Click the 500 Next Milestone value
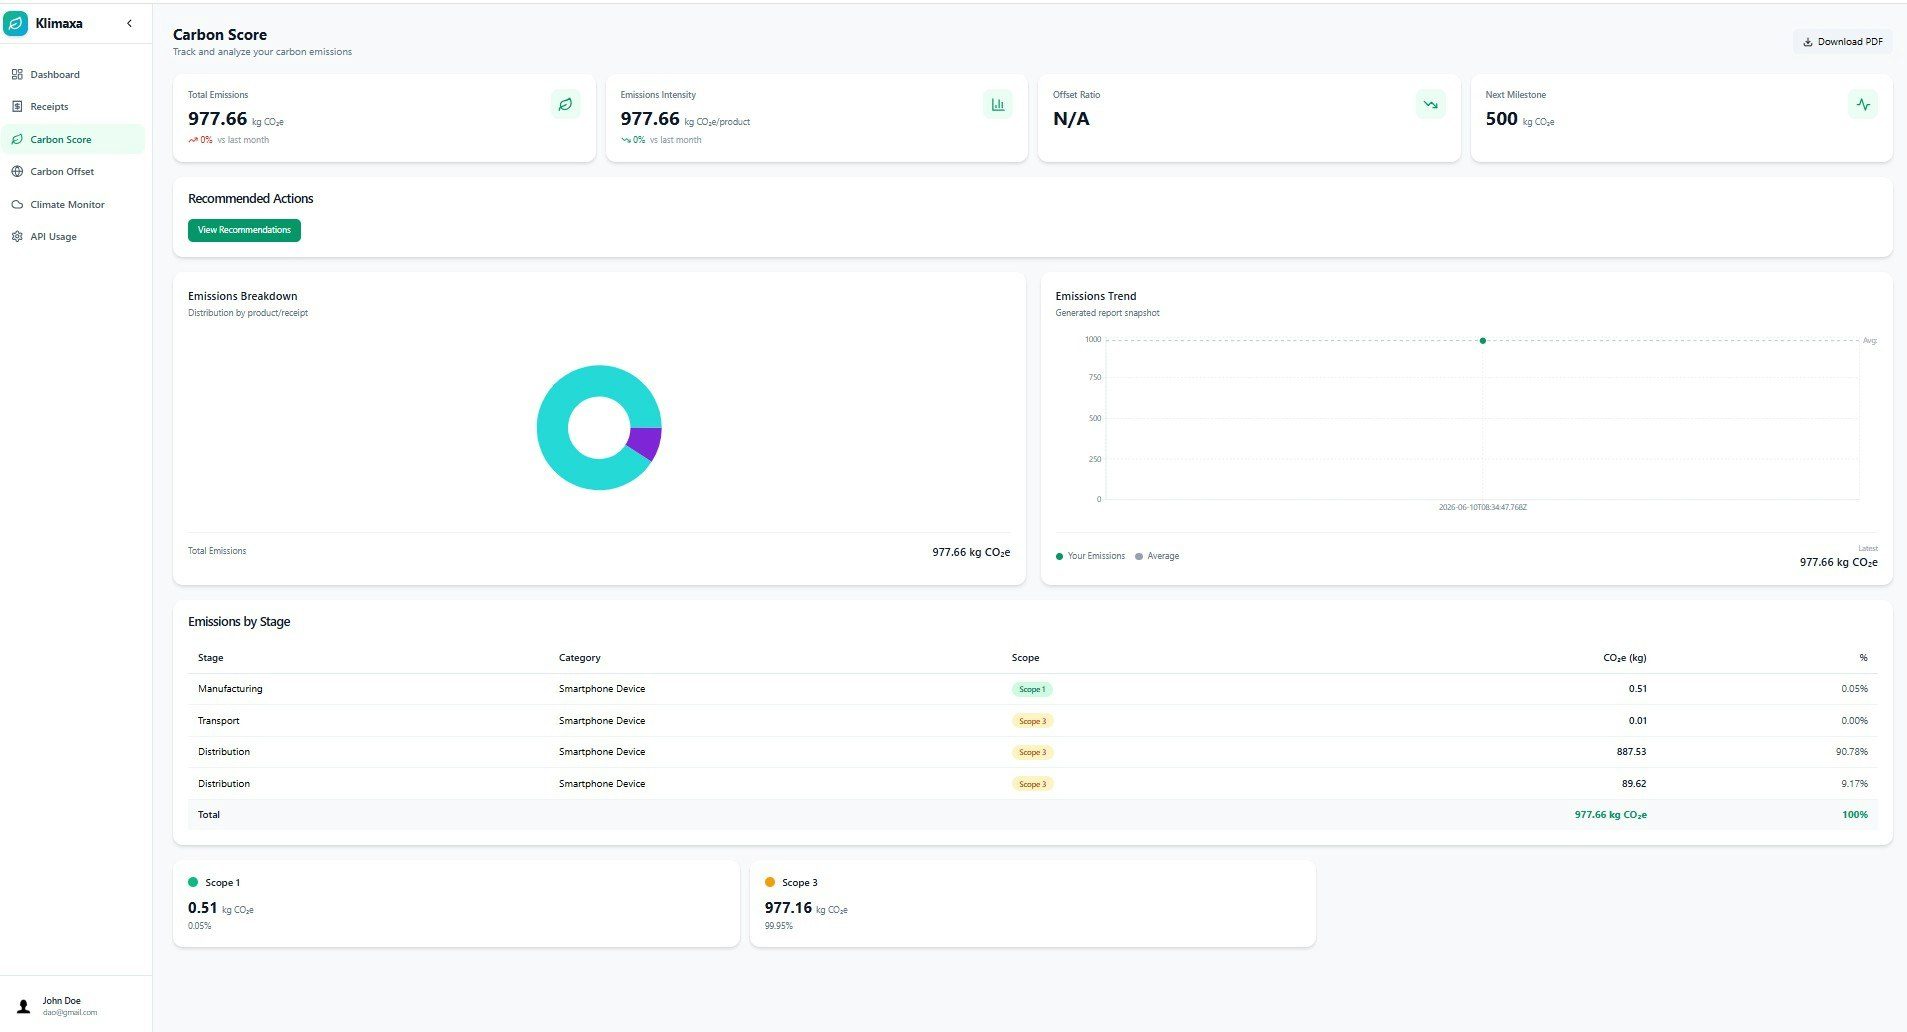 (1501, 119)
